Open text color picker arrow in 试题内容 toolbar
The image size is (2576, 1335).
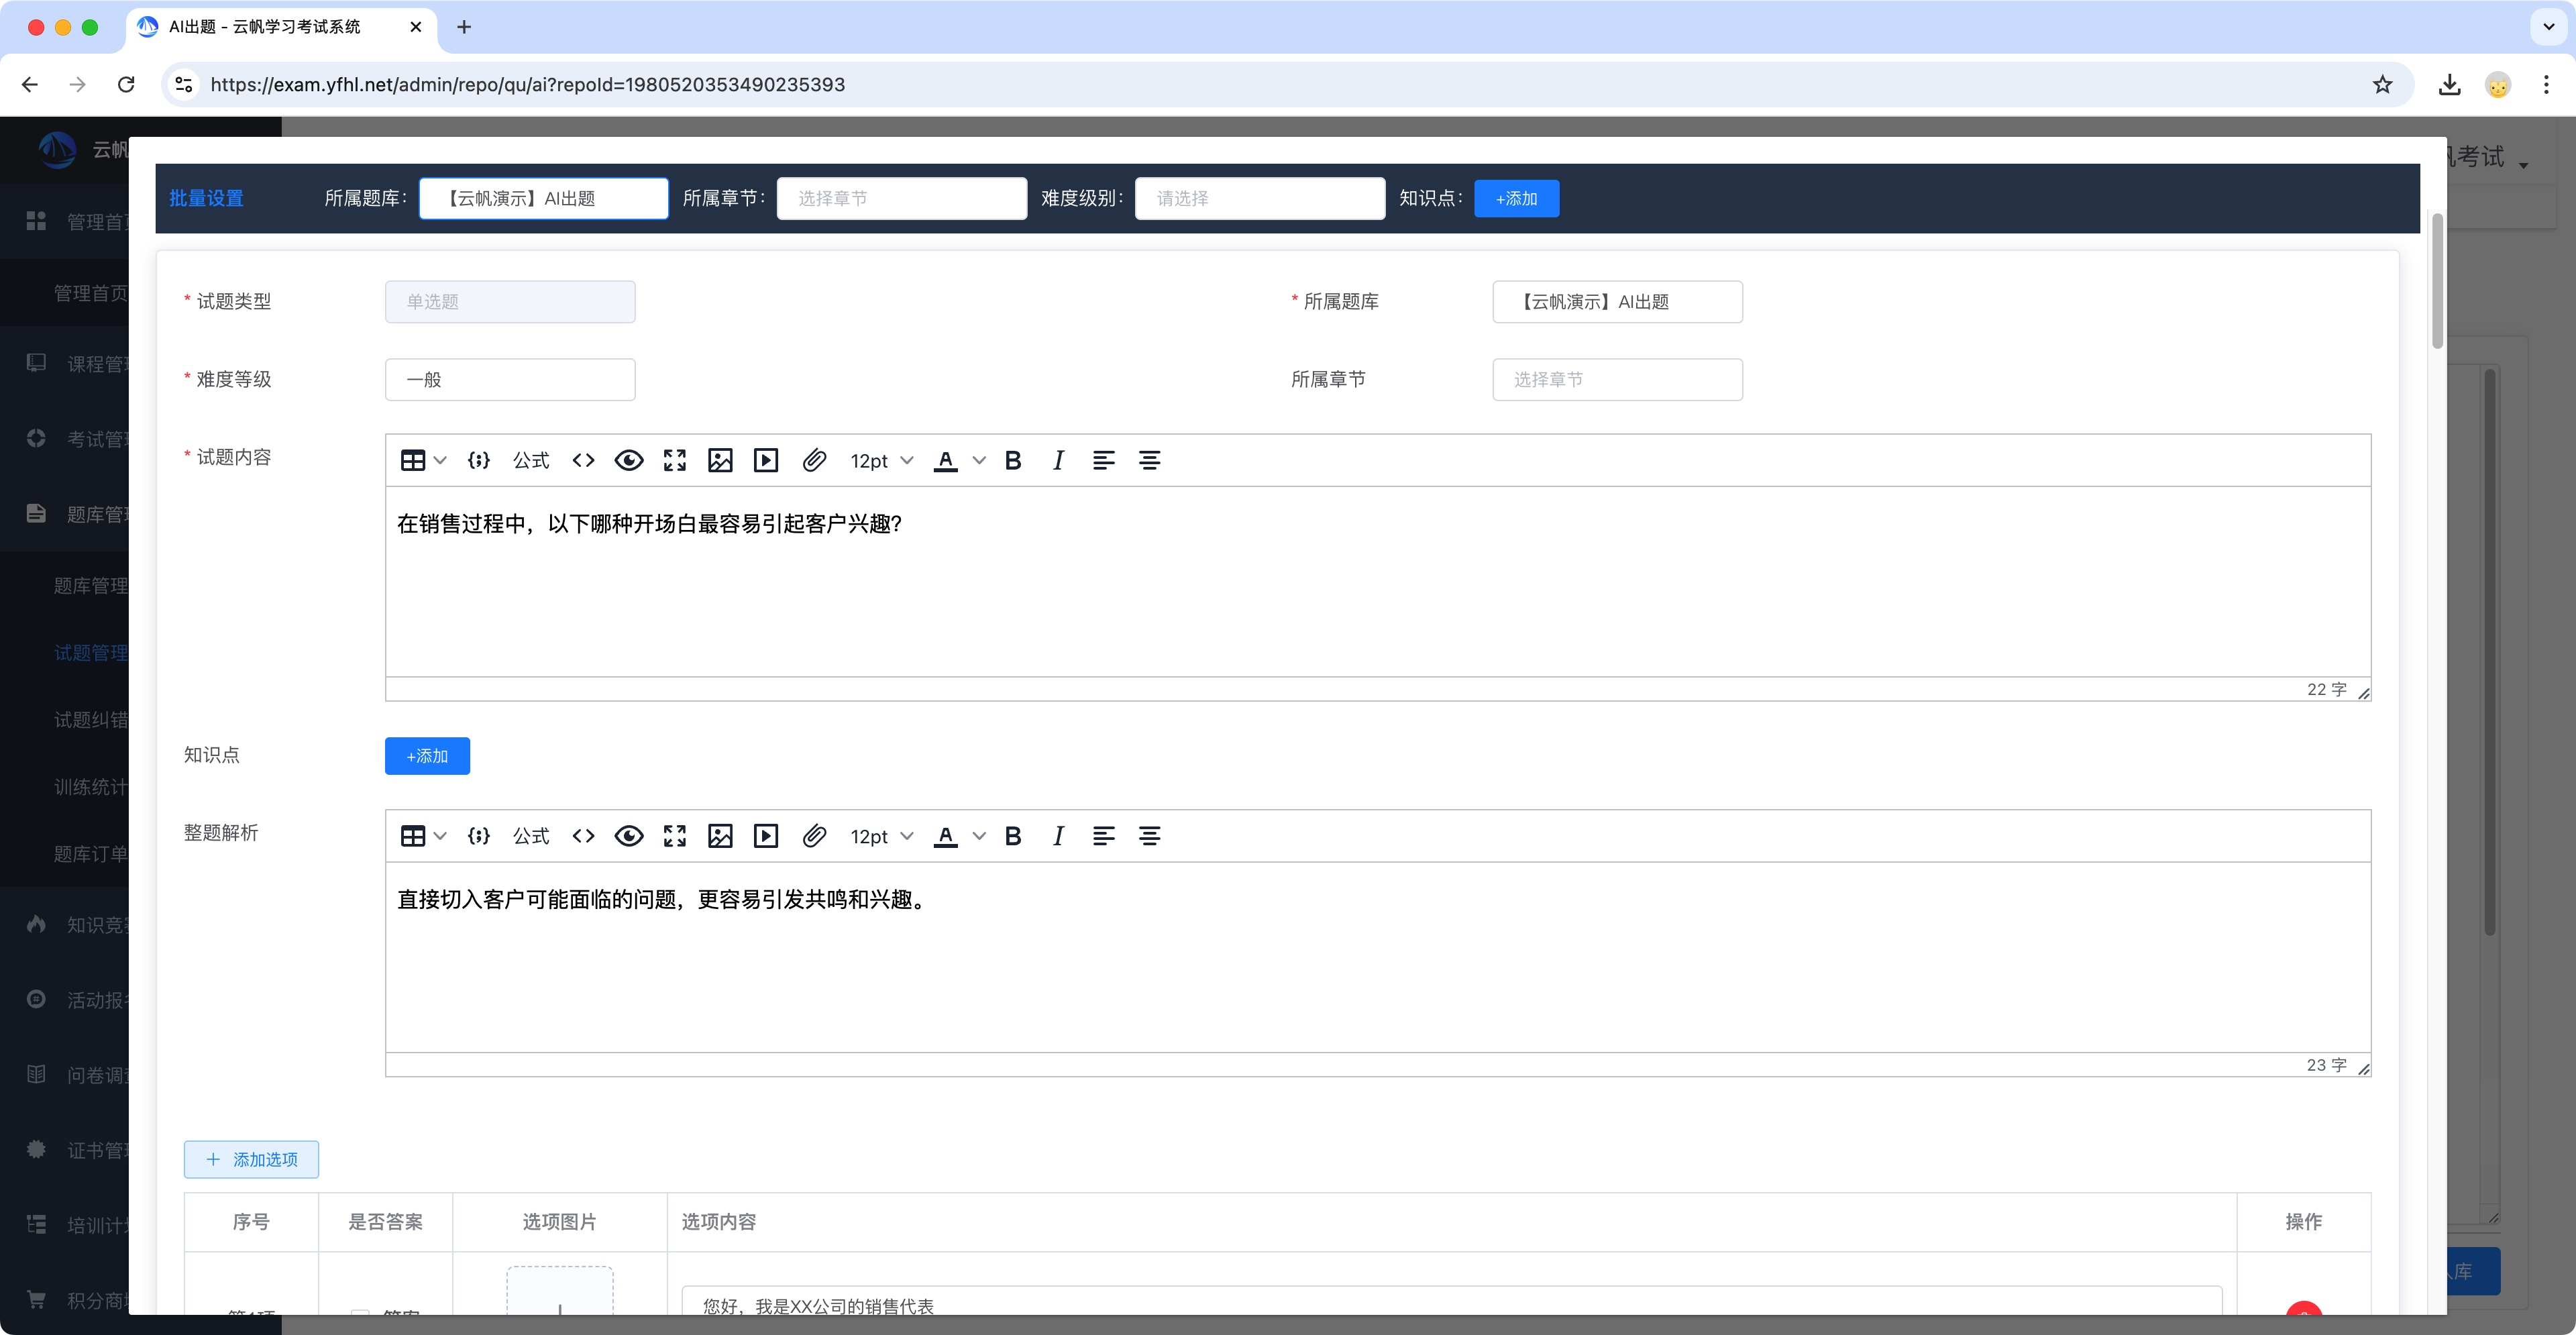[979, 460]
